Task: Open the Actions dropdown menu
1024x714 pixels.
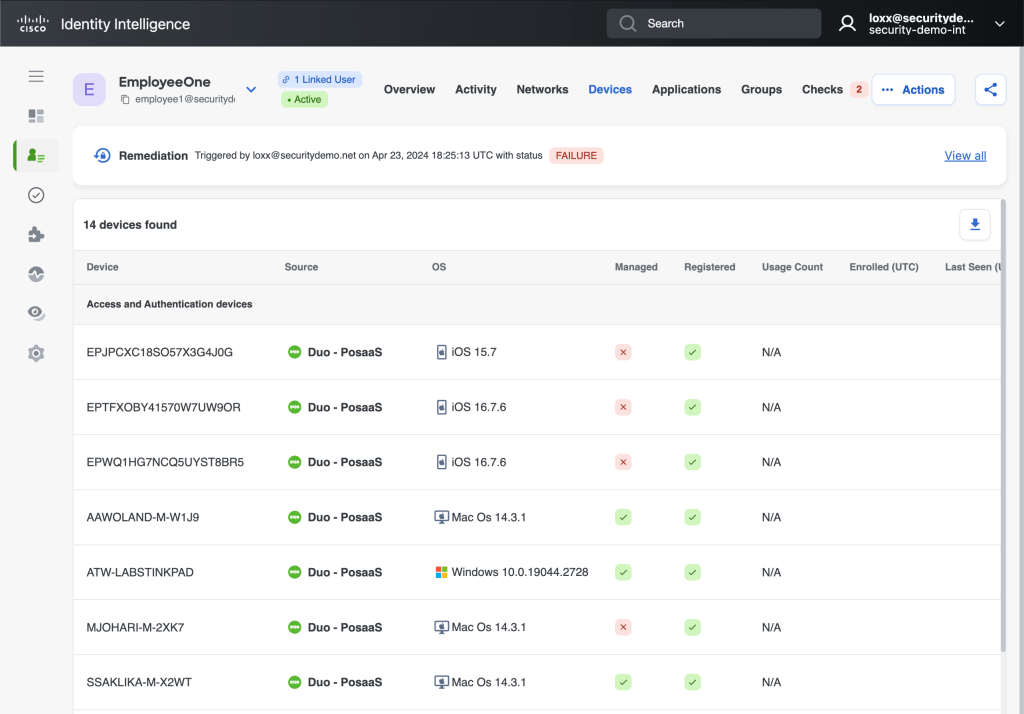Action: click(x=913, y=89)
